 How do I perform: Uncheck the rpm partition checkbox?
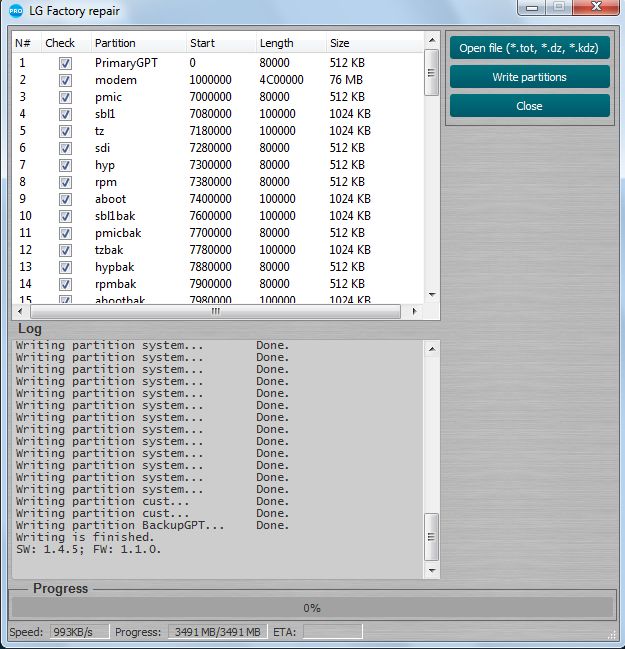(65, 182)
